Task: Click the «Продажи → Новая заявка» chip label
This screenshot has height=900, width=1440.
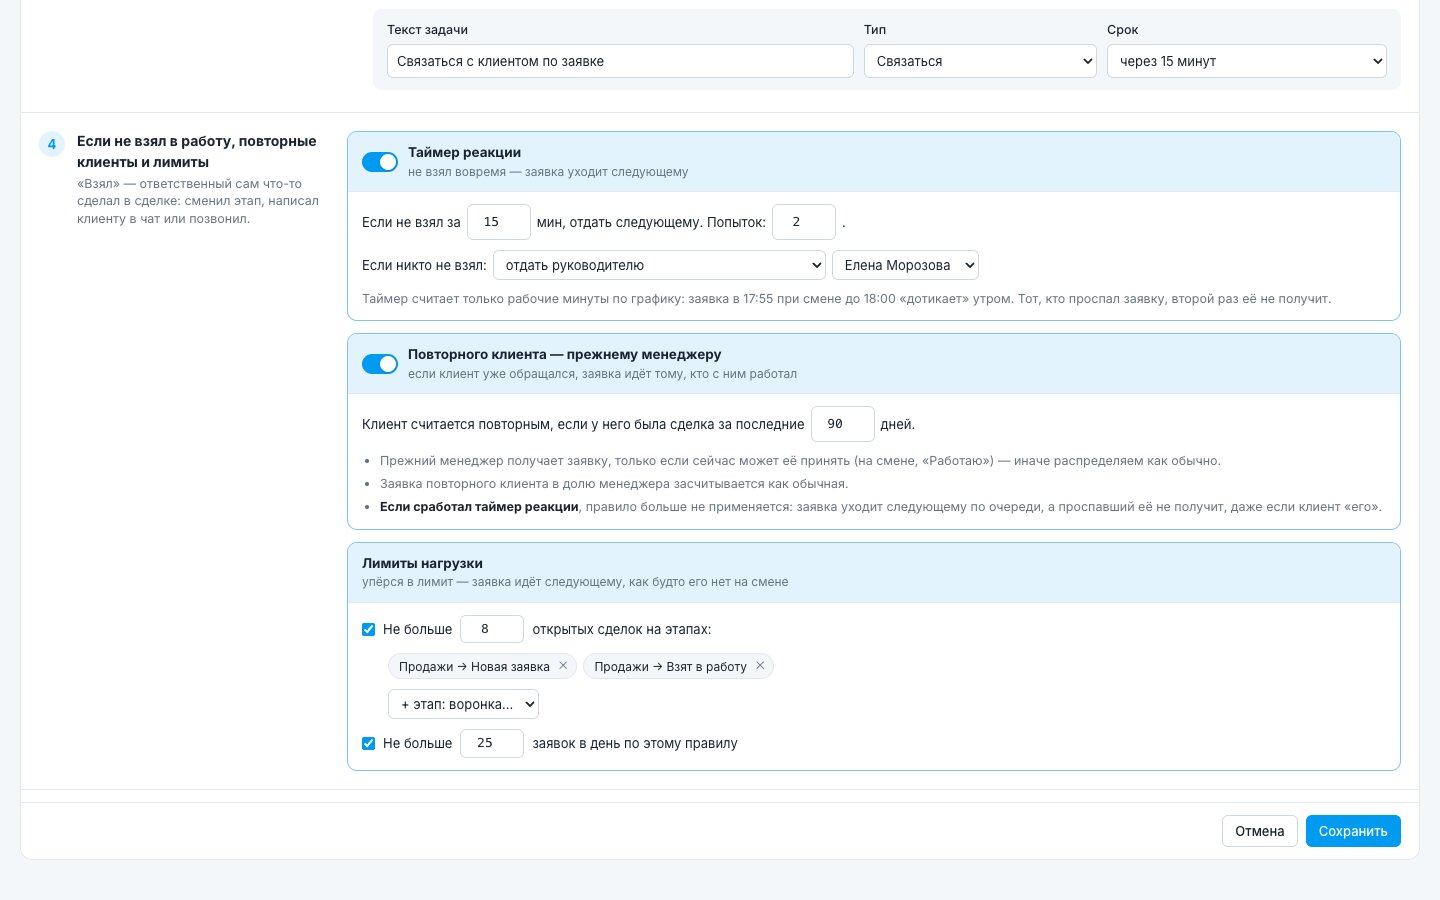Action: click(x=474, y=666)
